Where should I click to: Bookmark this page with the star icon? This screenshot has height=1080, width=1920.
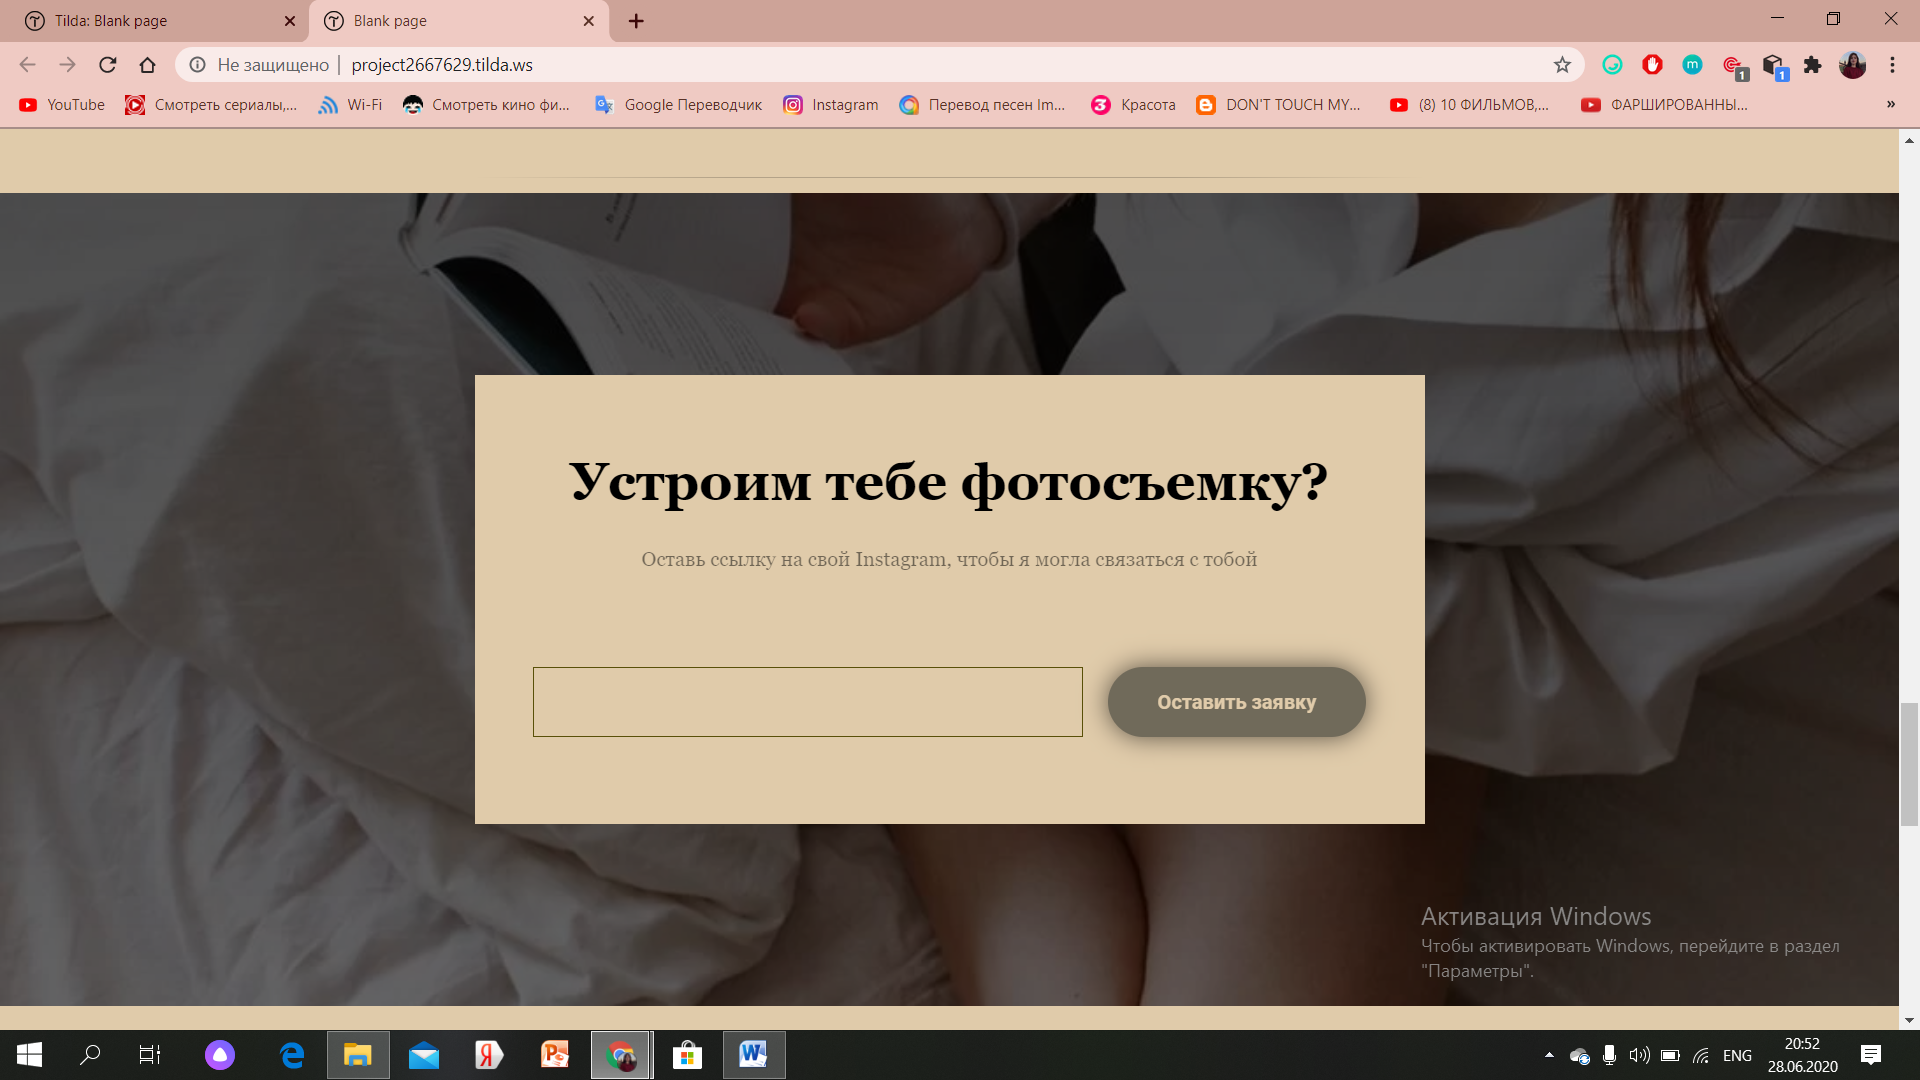click(1562, 65)
